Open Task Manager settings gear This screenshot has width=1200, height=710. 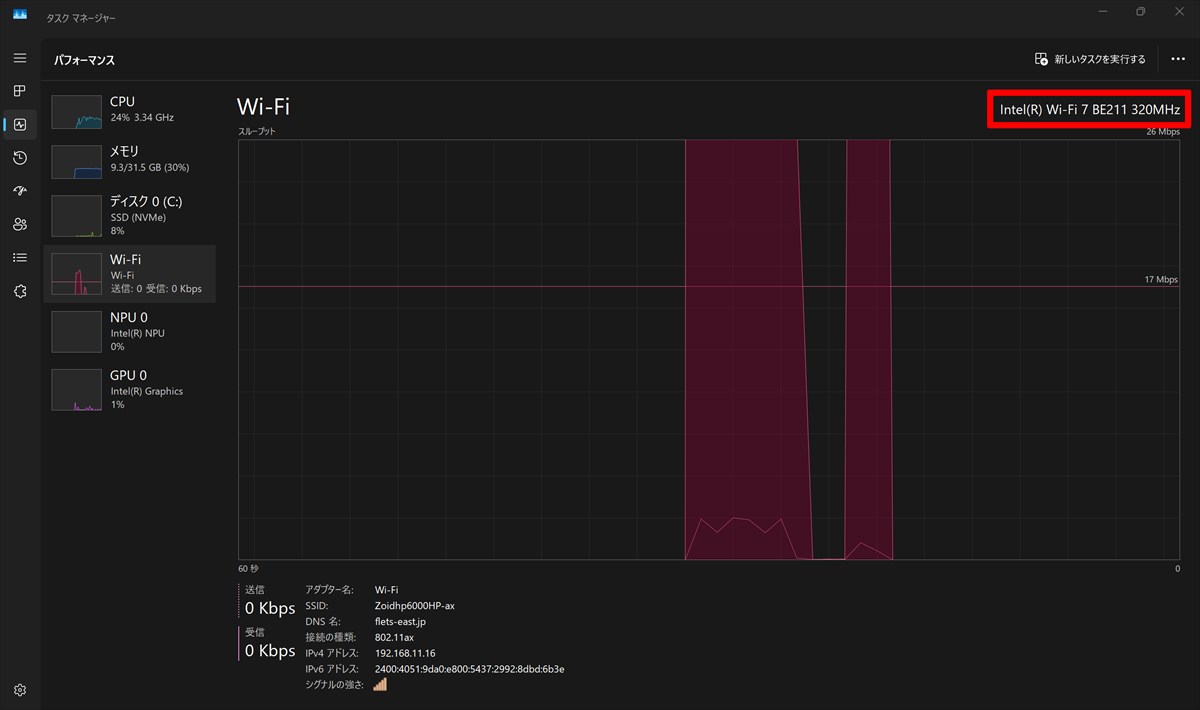(x=20, y=690)
